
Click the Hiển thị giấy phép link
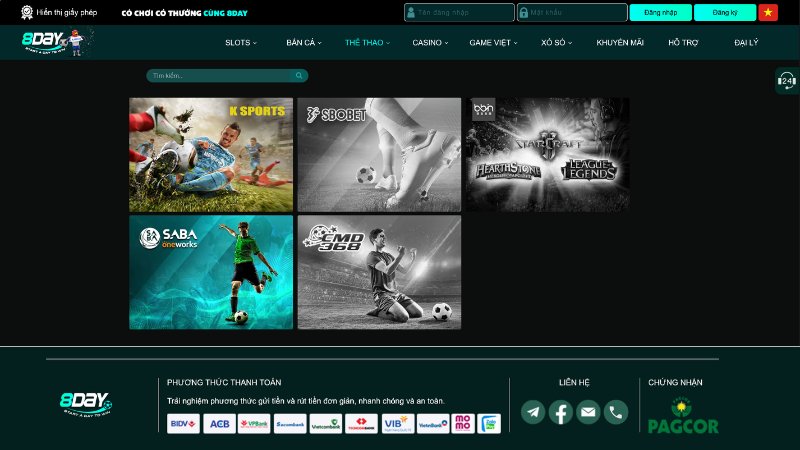(66, 12)
